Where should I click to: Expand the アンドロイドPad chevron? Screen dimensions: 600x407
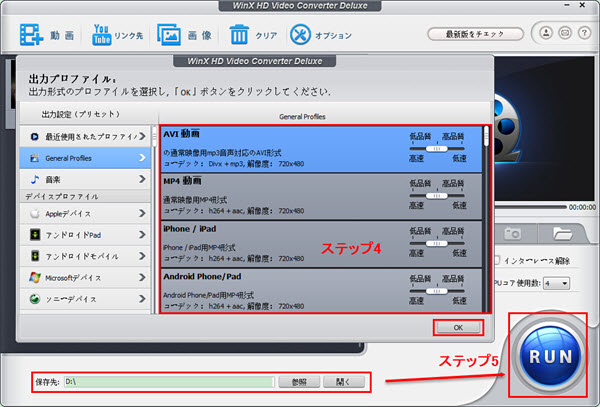(x=142, y=234)
